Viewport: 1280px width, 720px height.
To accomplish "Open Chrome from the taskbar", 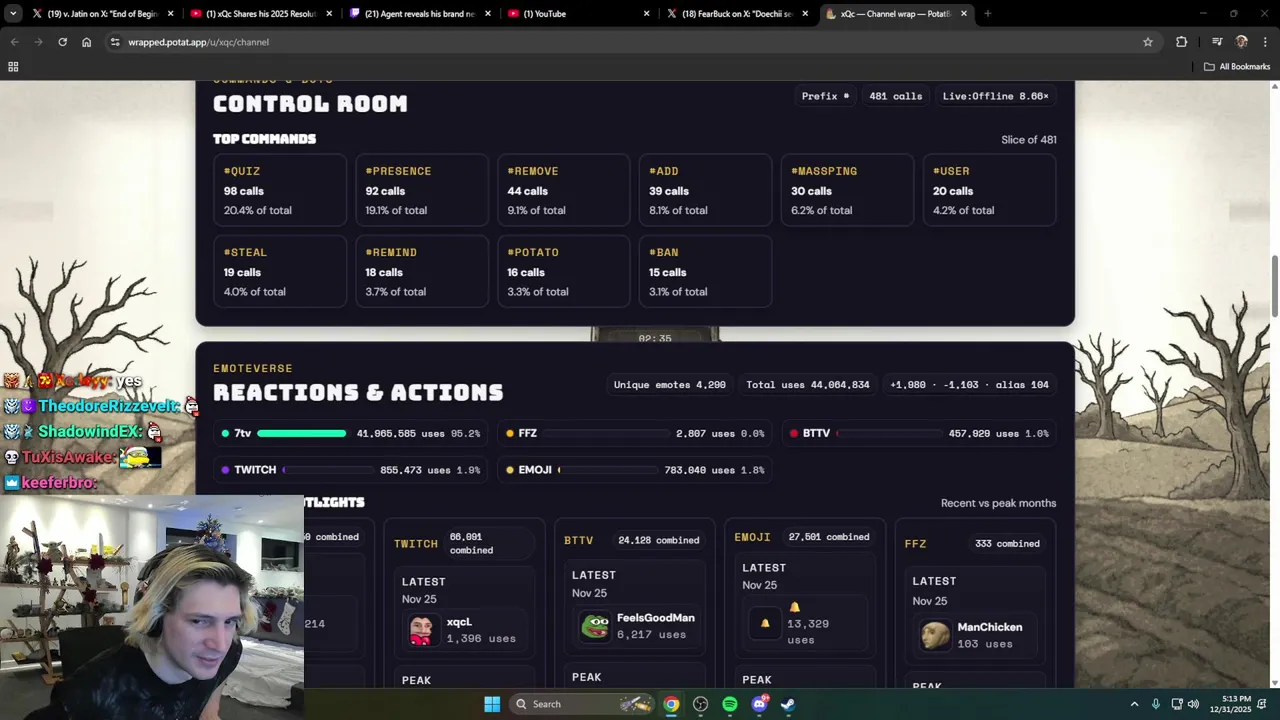I will pyautogui.click(x=671, y=704).
